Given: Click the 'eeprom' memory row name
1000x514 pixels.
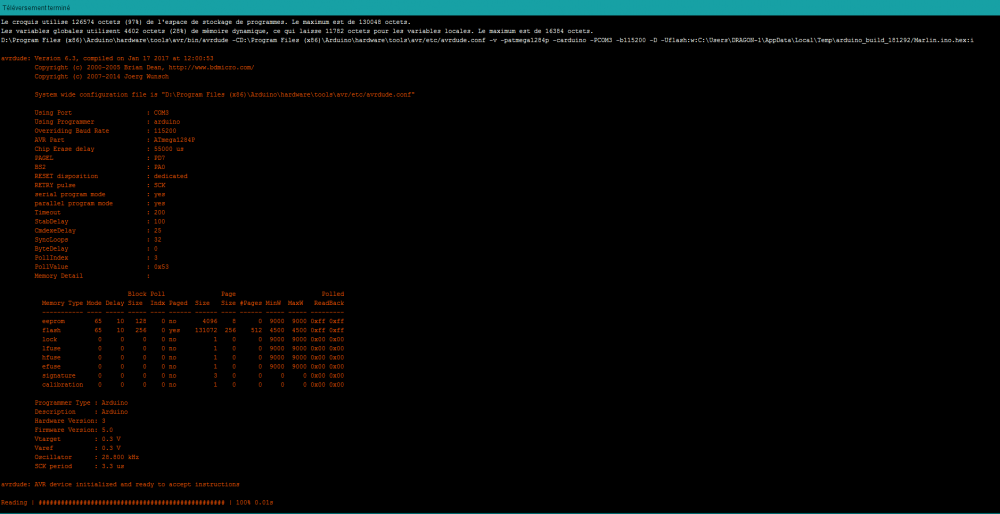Looking at the screenshot, I should tap(53, 321).
